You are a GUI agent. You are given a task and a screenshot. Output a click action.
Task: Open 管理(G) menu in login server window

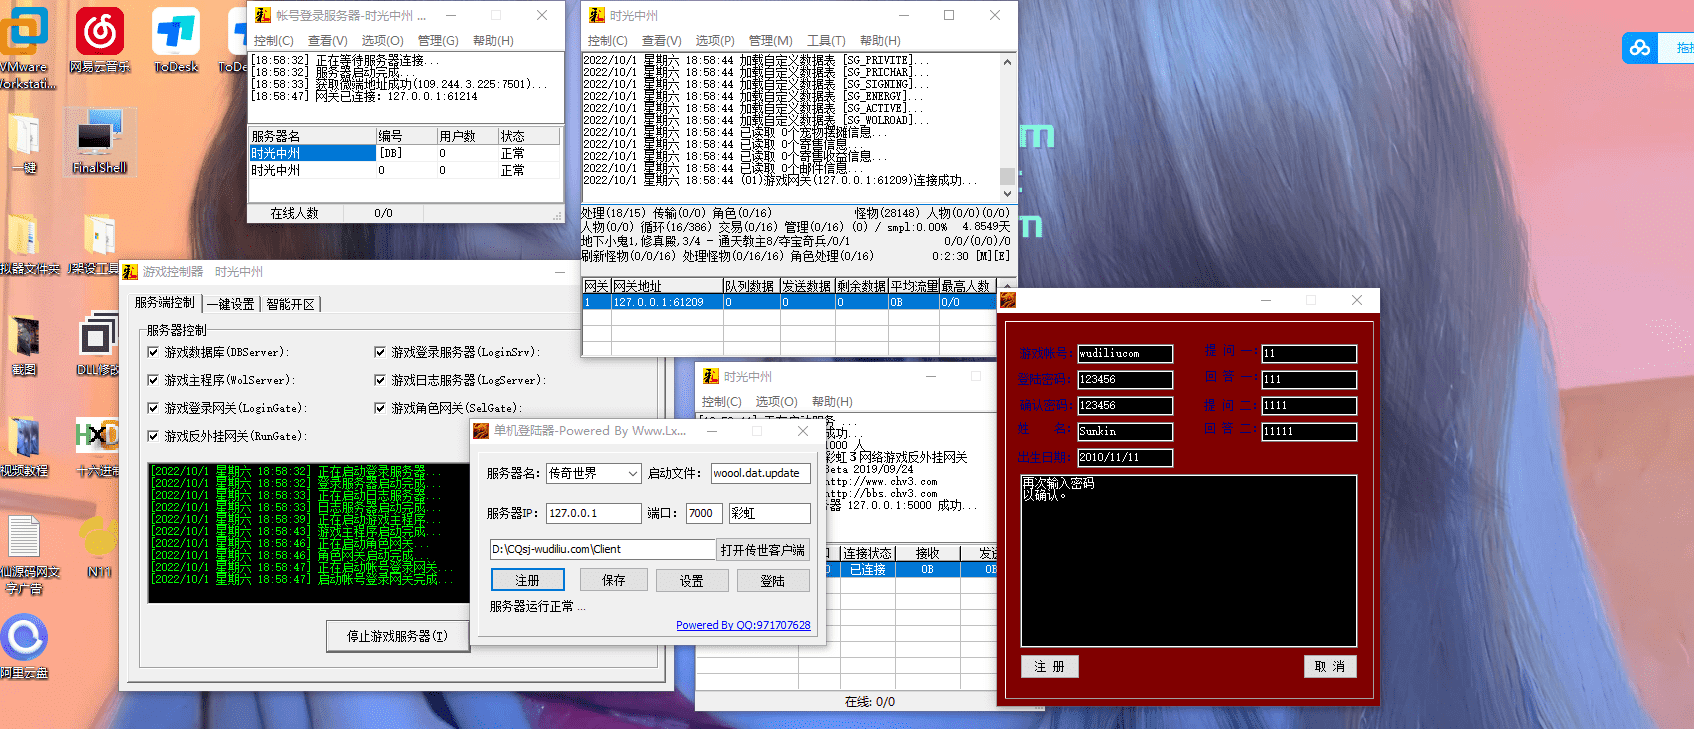(x=438, y=40)
